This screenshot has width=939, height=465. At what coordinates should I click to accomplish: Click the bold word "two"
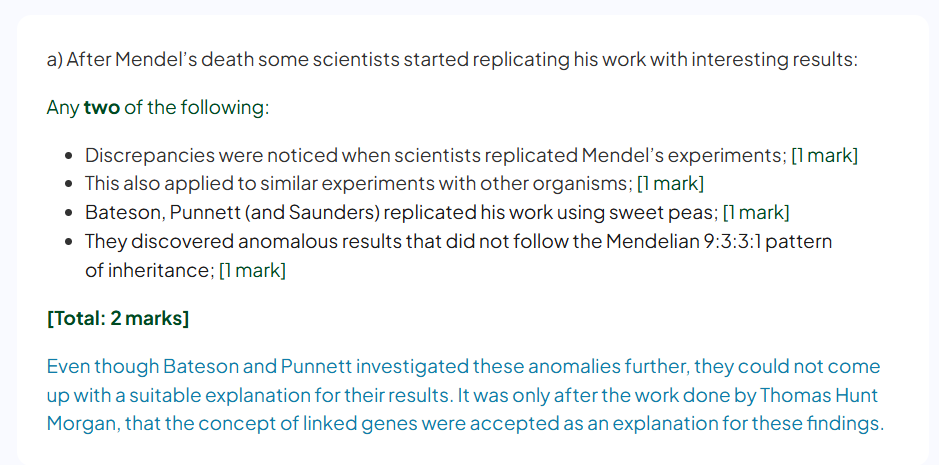click(x=102, y=108)
